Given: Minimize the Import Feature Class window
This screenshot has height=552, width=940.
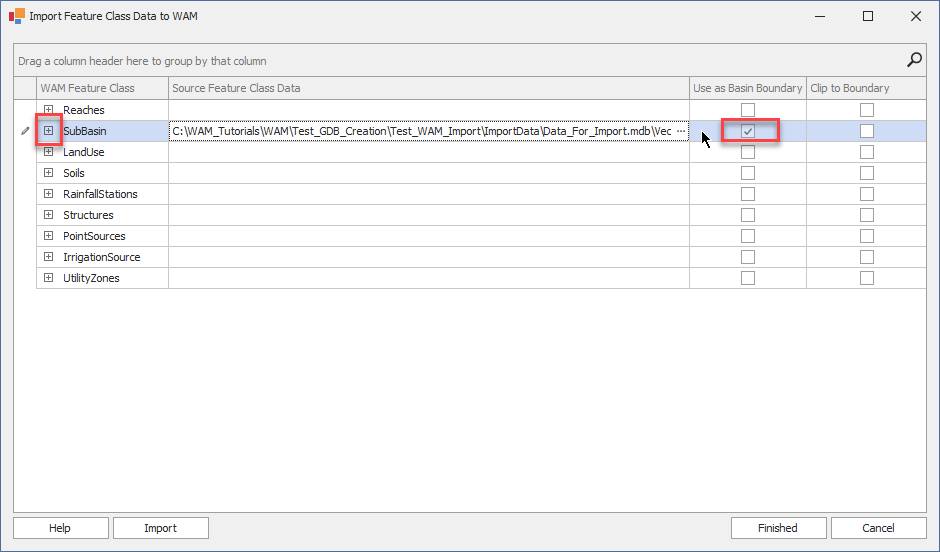Looking at the screenshot, I should click(x=820, y=16).
